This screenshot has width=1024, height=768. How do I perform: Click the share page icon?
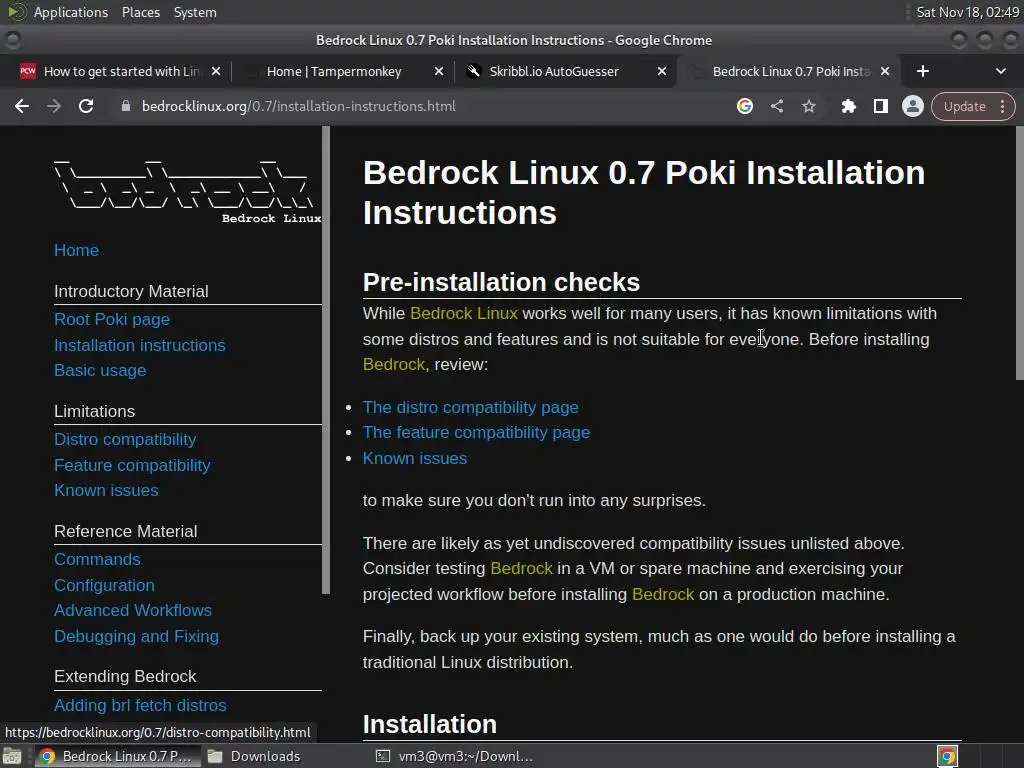click(777, 106)
